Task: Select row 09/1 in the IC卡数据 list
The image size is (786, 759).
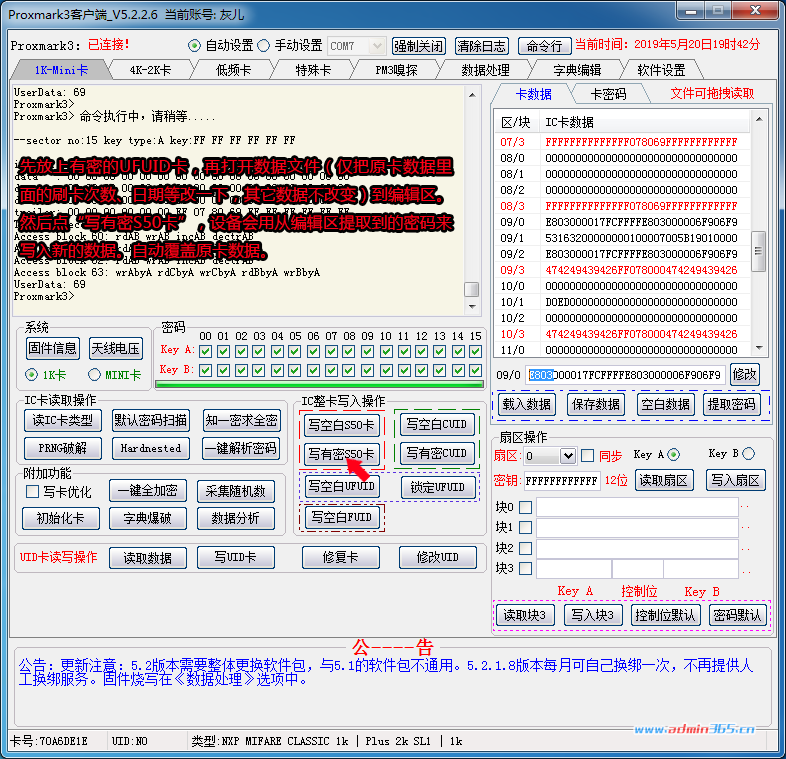Action: [x=621, y=238]
